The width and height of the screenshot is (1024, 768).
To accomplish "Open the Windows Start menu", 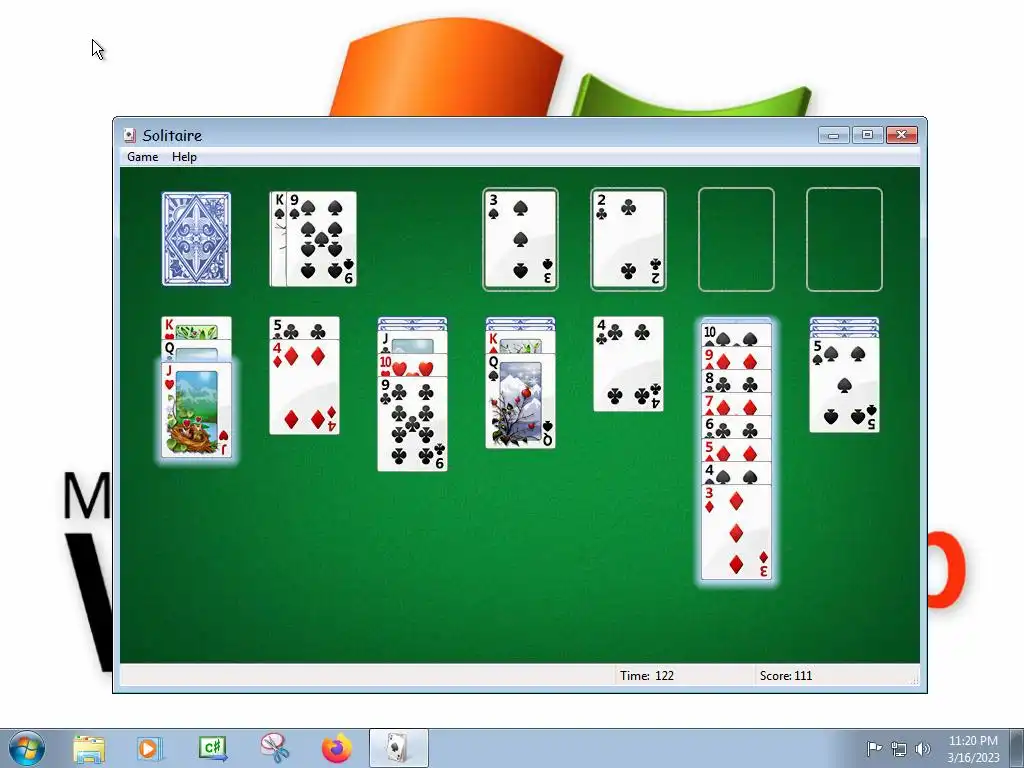I will (x=26, y=749).
